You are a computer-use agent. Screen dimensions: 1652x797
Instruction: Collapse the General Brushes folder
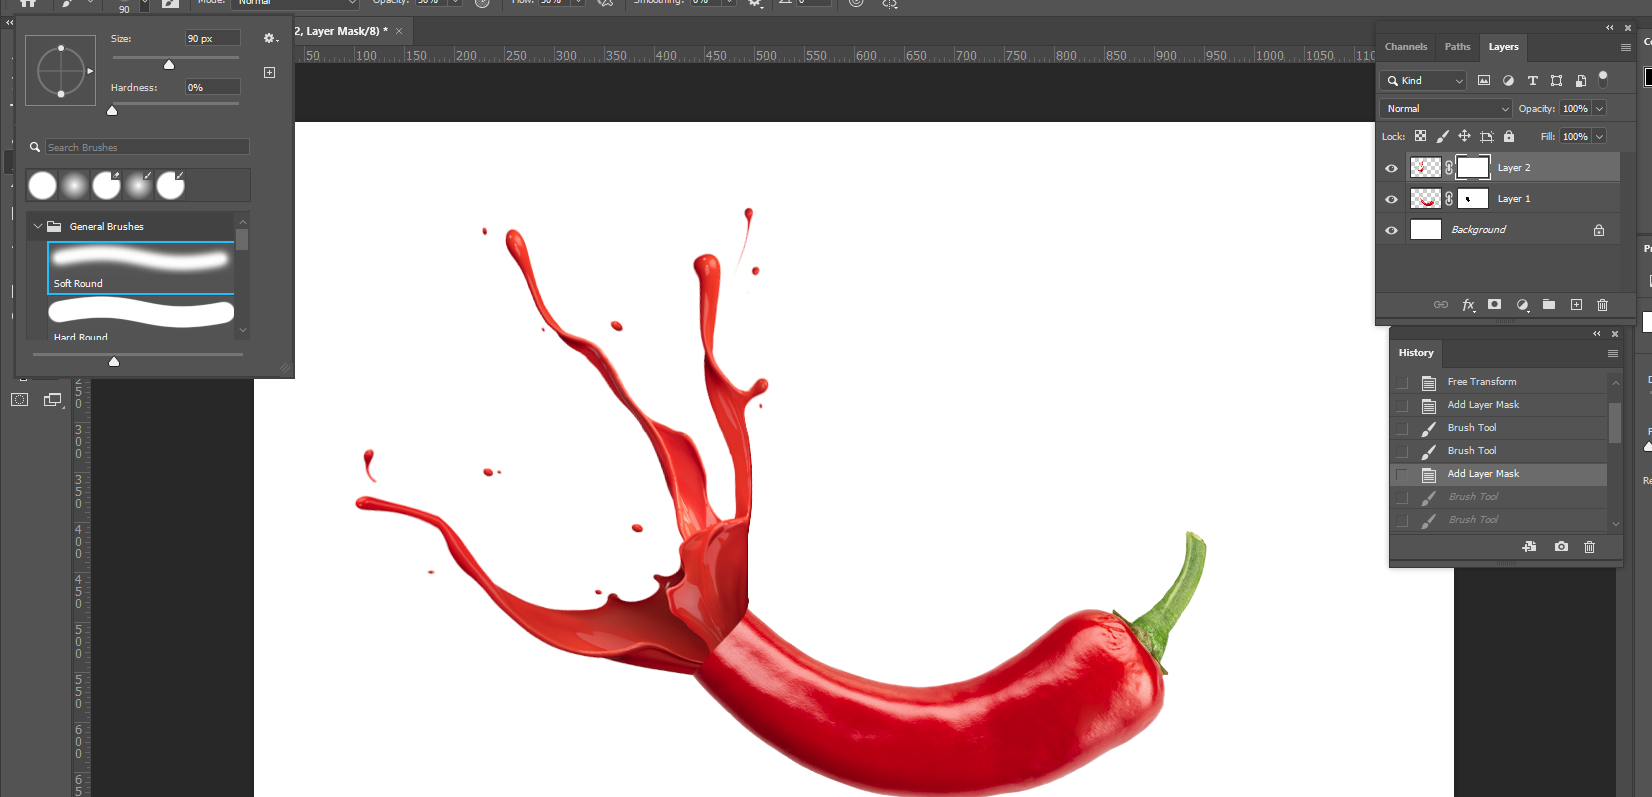pos(38,226)
